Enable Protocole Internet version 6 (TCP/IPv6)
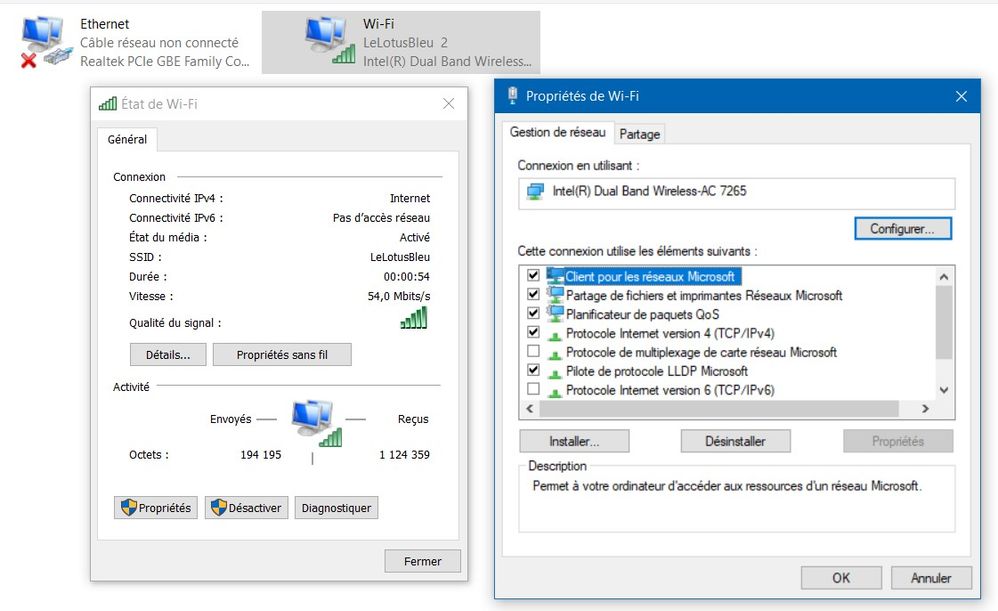The height and width of the screenshot is (611, 998). point(533,390)
